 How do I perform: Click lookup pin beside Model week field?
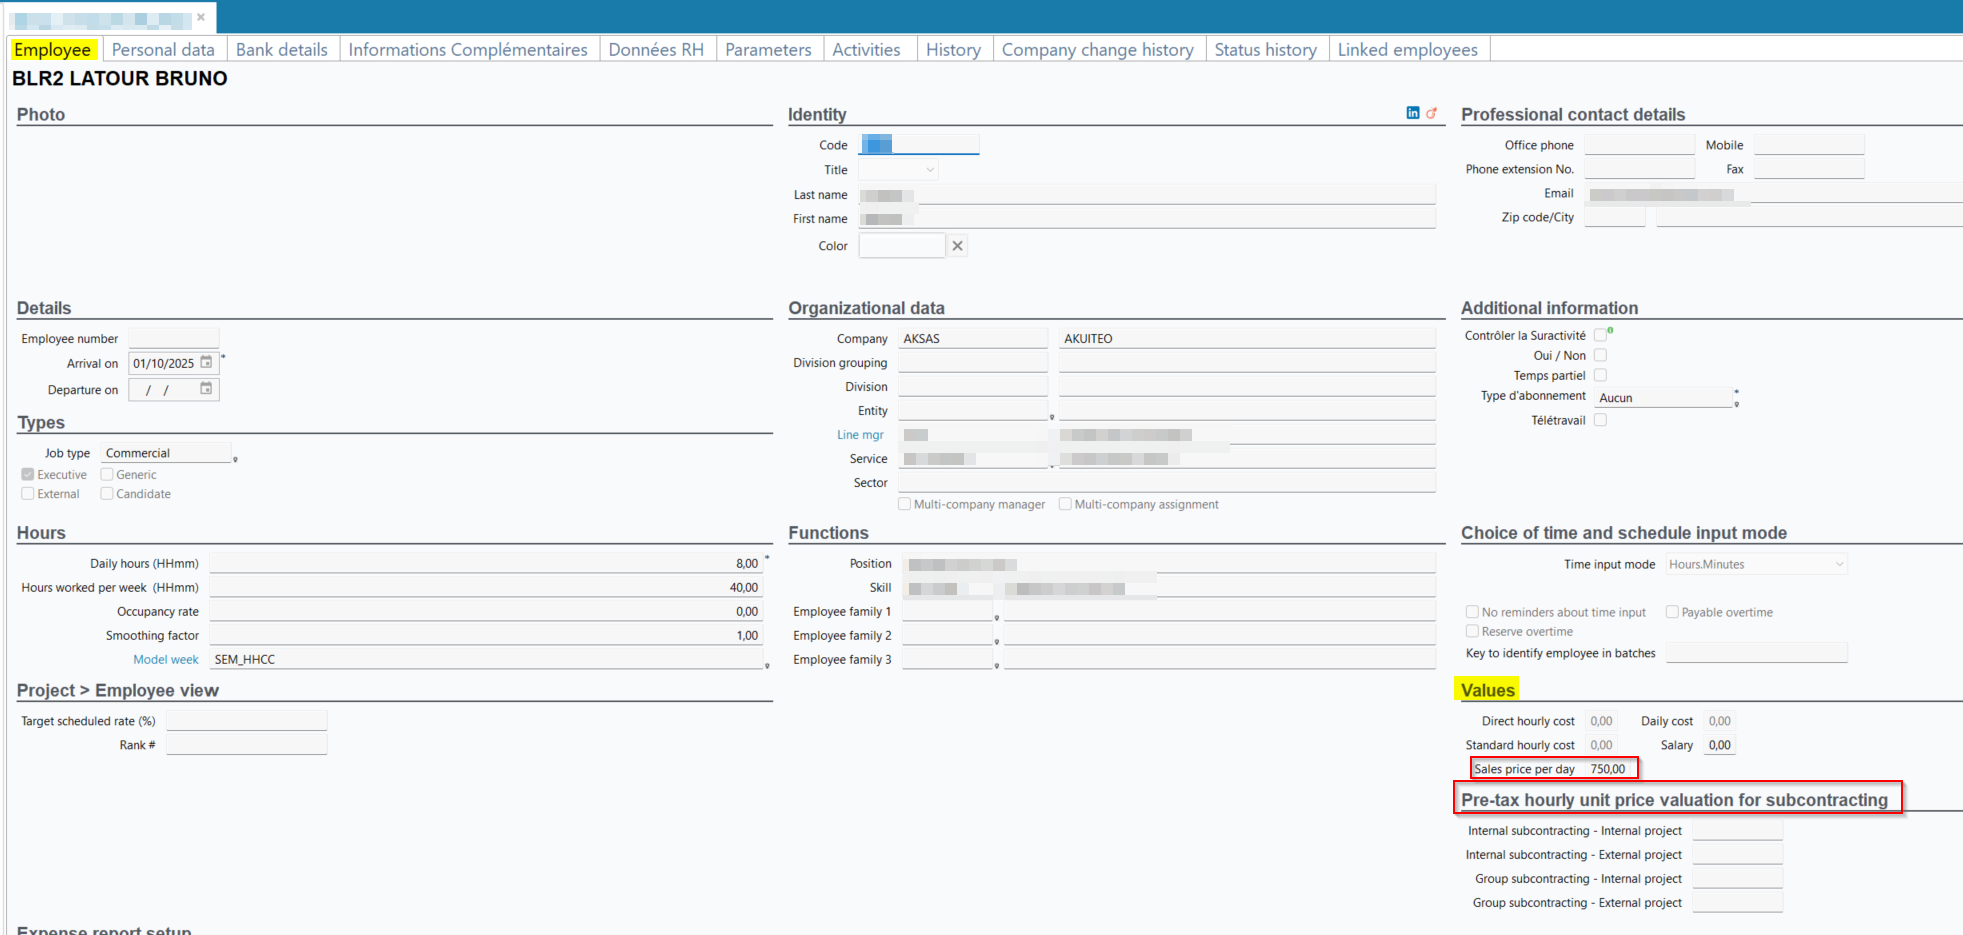[x=767, y=665]
